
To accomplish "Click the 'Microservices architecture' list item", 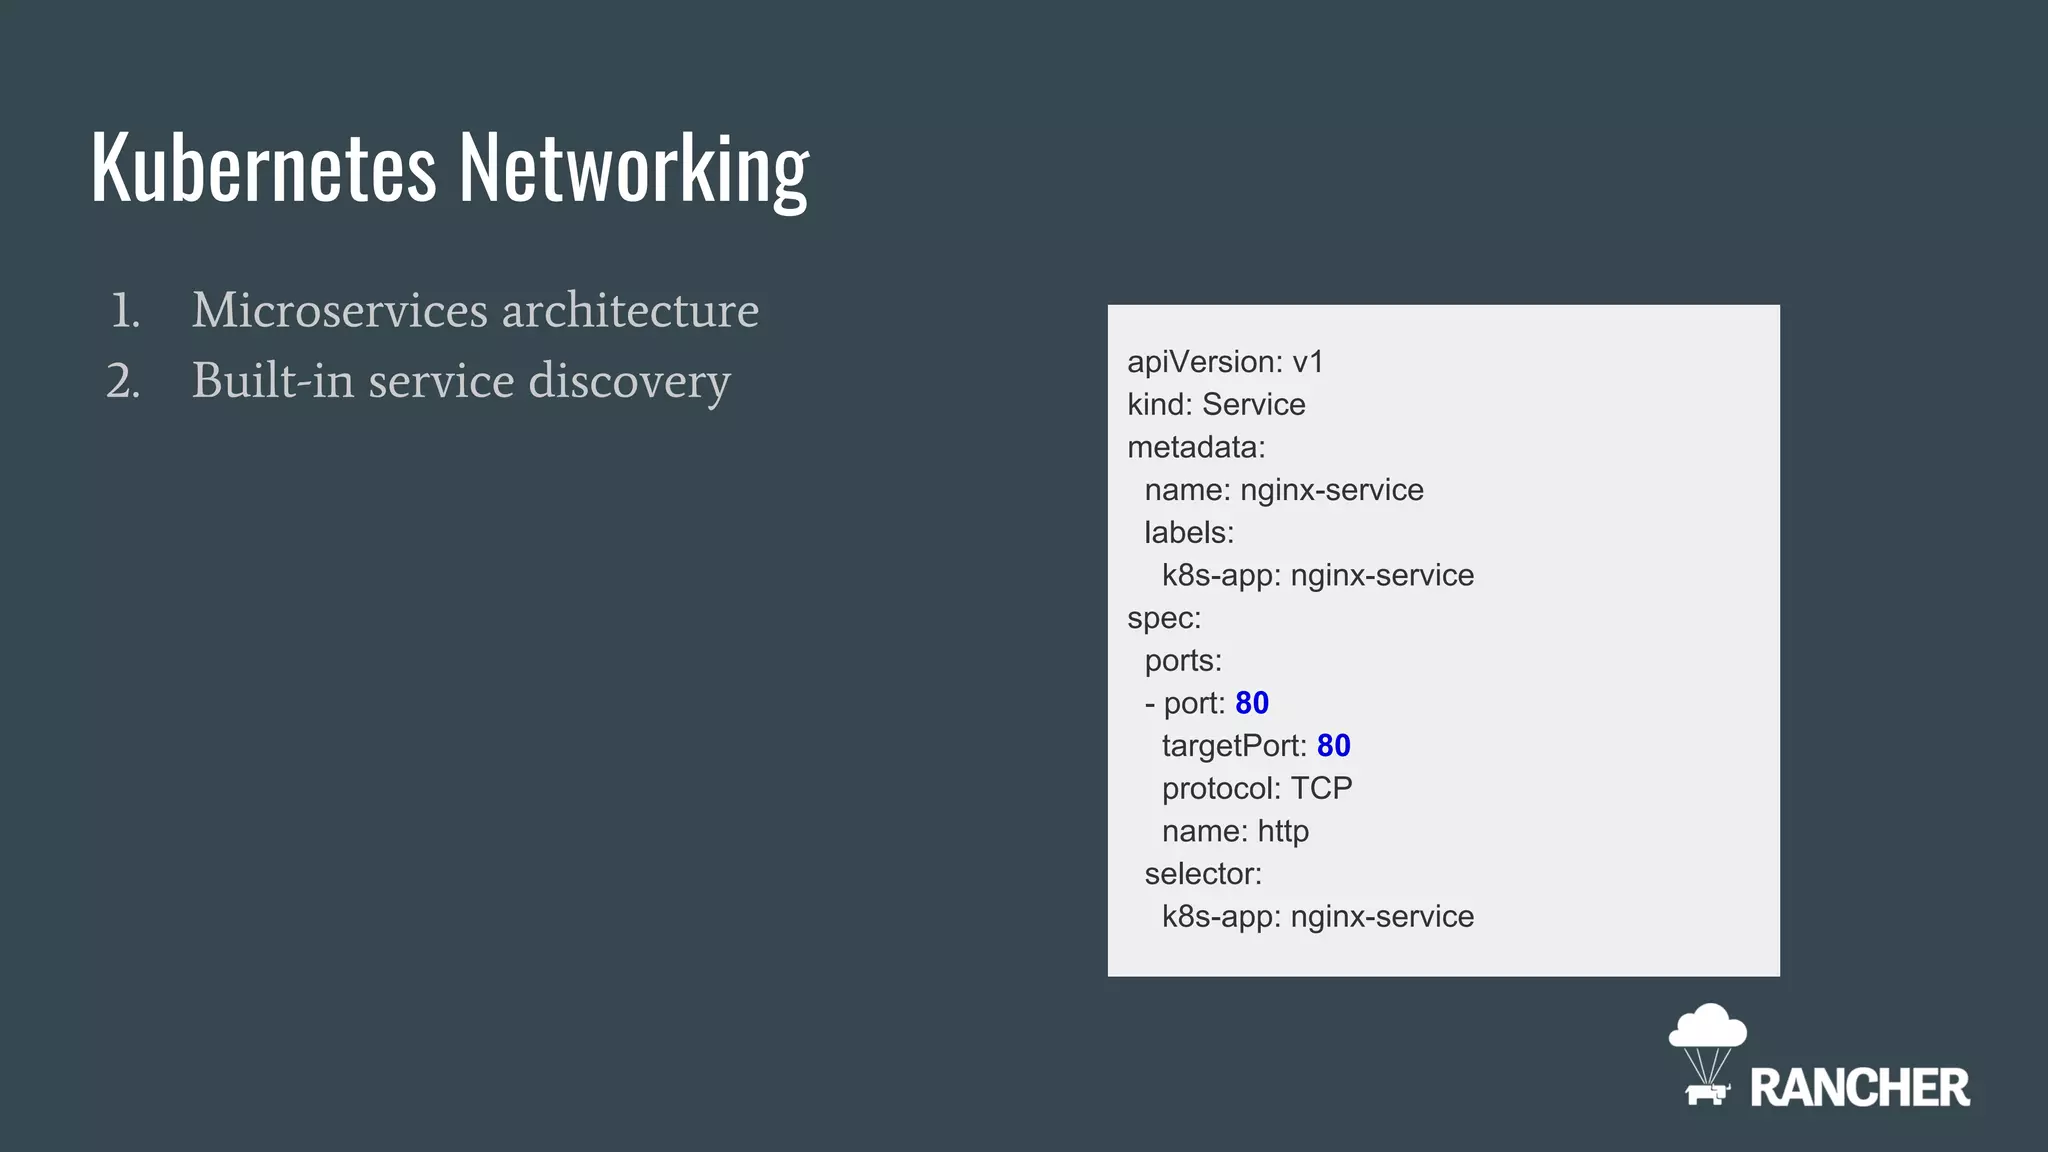I will pos(475,310).
